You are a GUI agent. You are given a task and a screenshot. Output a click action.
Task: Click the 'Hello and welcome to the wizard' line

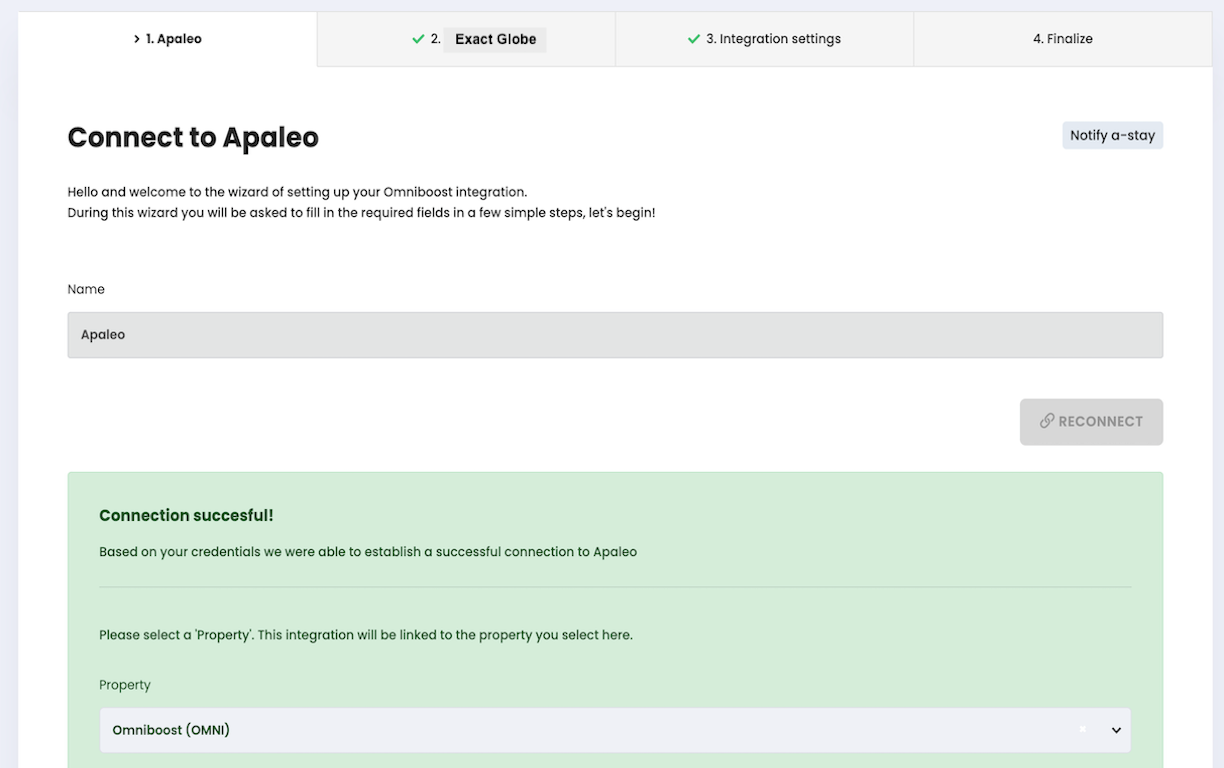click(297, 192)
